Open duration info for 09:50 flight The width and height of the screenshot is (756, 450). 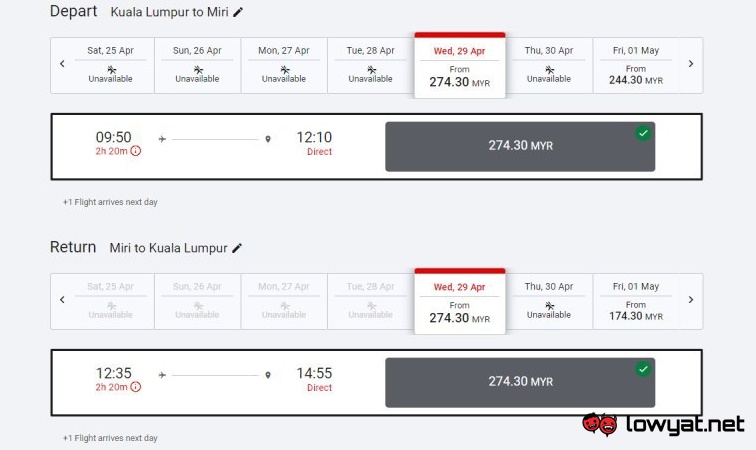pyautogui.click(x=136, y=151)
